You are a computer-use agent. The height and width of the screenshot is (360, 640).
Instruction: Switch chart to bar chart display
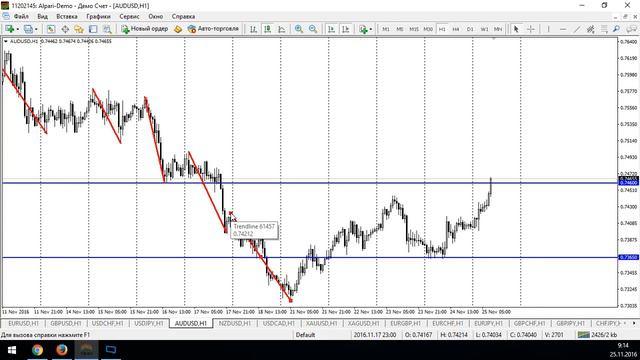point(253,29)
